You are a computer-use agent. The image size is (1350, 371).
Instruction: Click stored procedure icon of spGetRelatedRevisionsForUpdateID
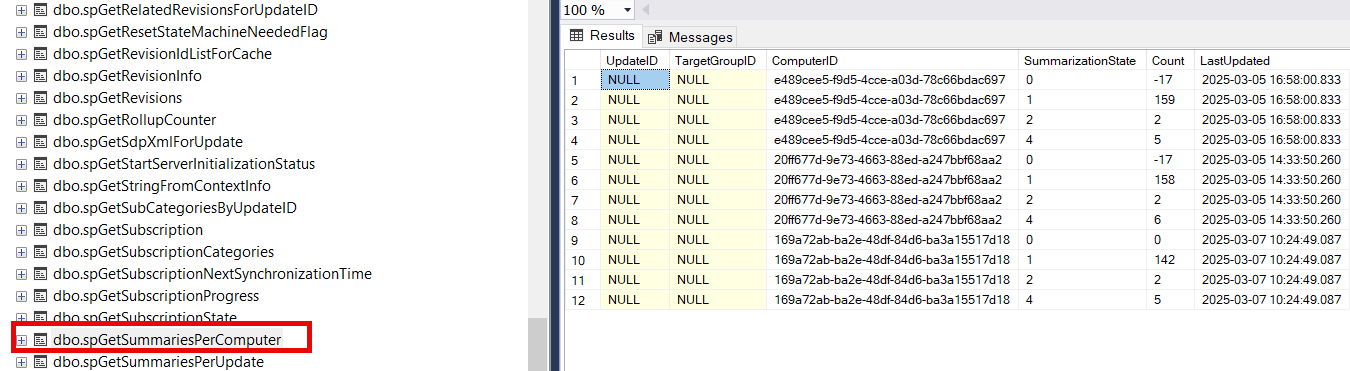pos(41,10)
